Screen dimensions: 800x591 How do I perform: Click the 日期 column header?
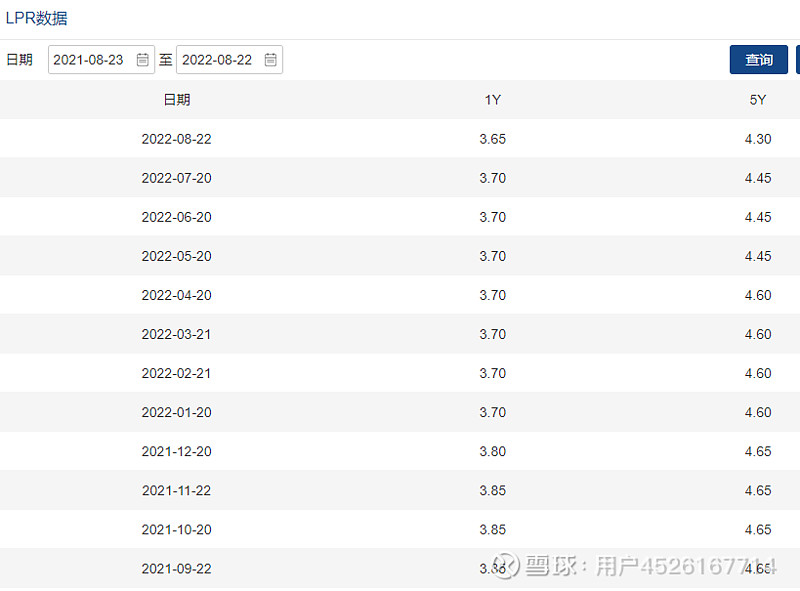coord(177,100)
